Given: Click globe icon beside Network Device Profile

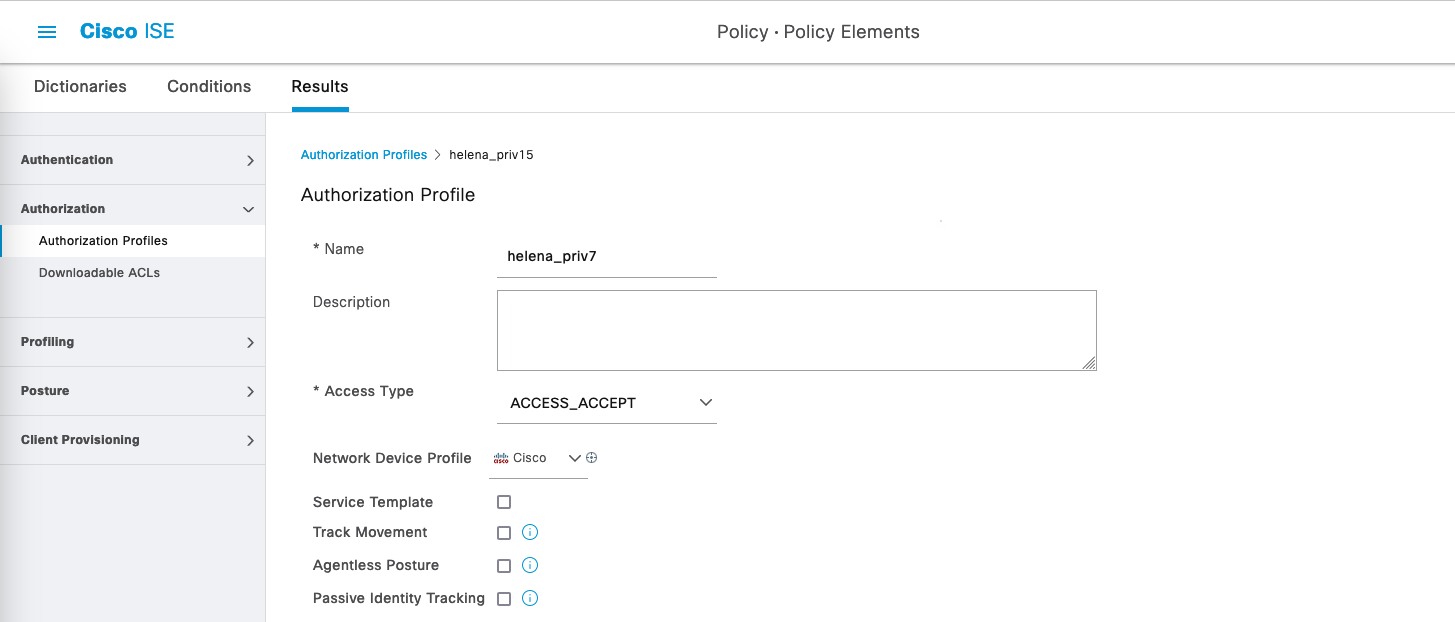Looking at the screenshot, I should click(x=591, y=458).
